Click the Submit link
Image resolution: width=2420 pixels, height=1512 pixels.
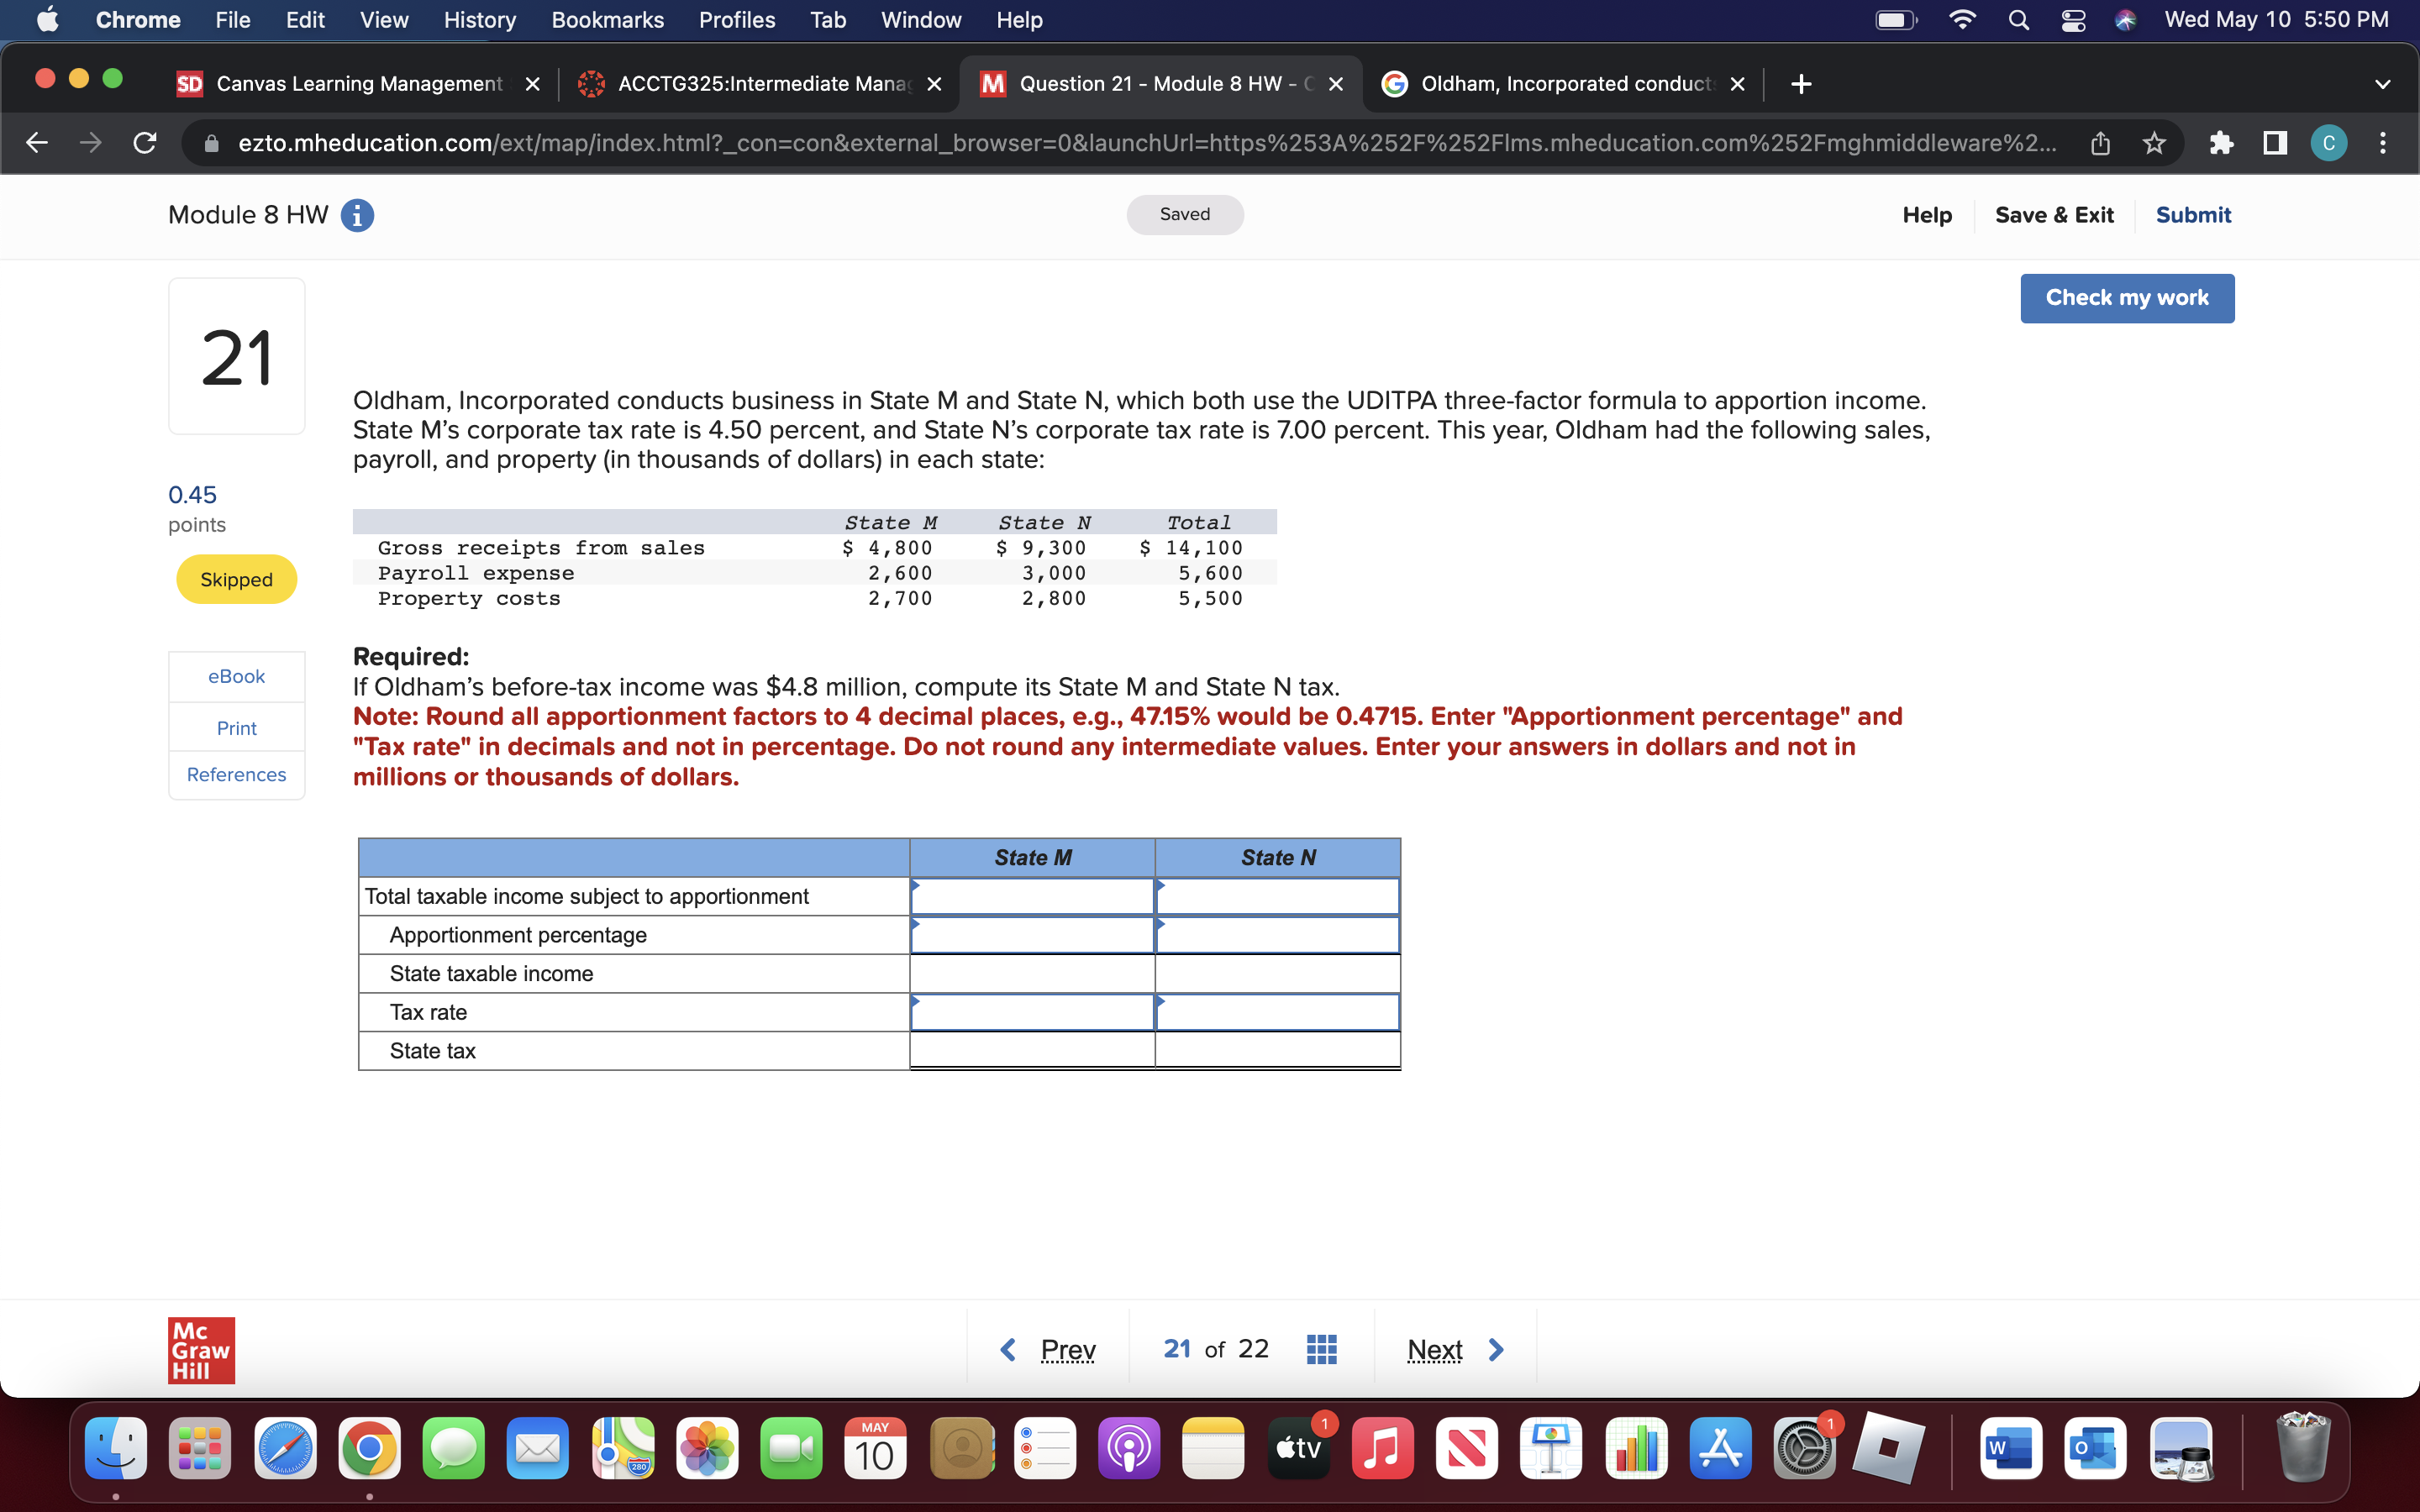click(2193, 214)
